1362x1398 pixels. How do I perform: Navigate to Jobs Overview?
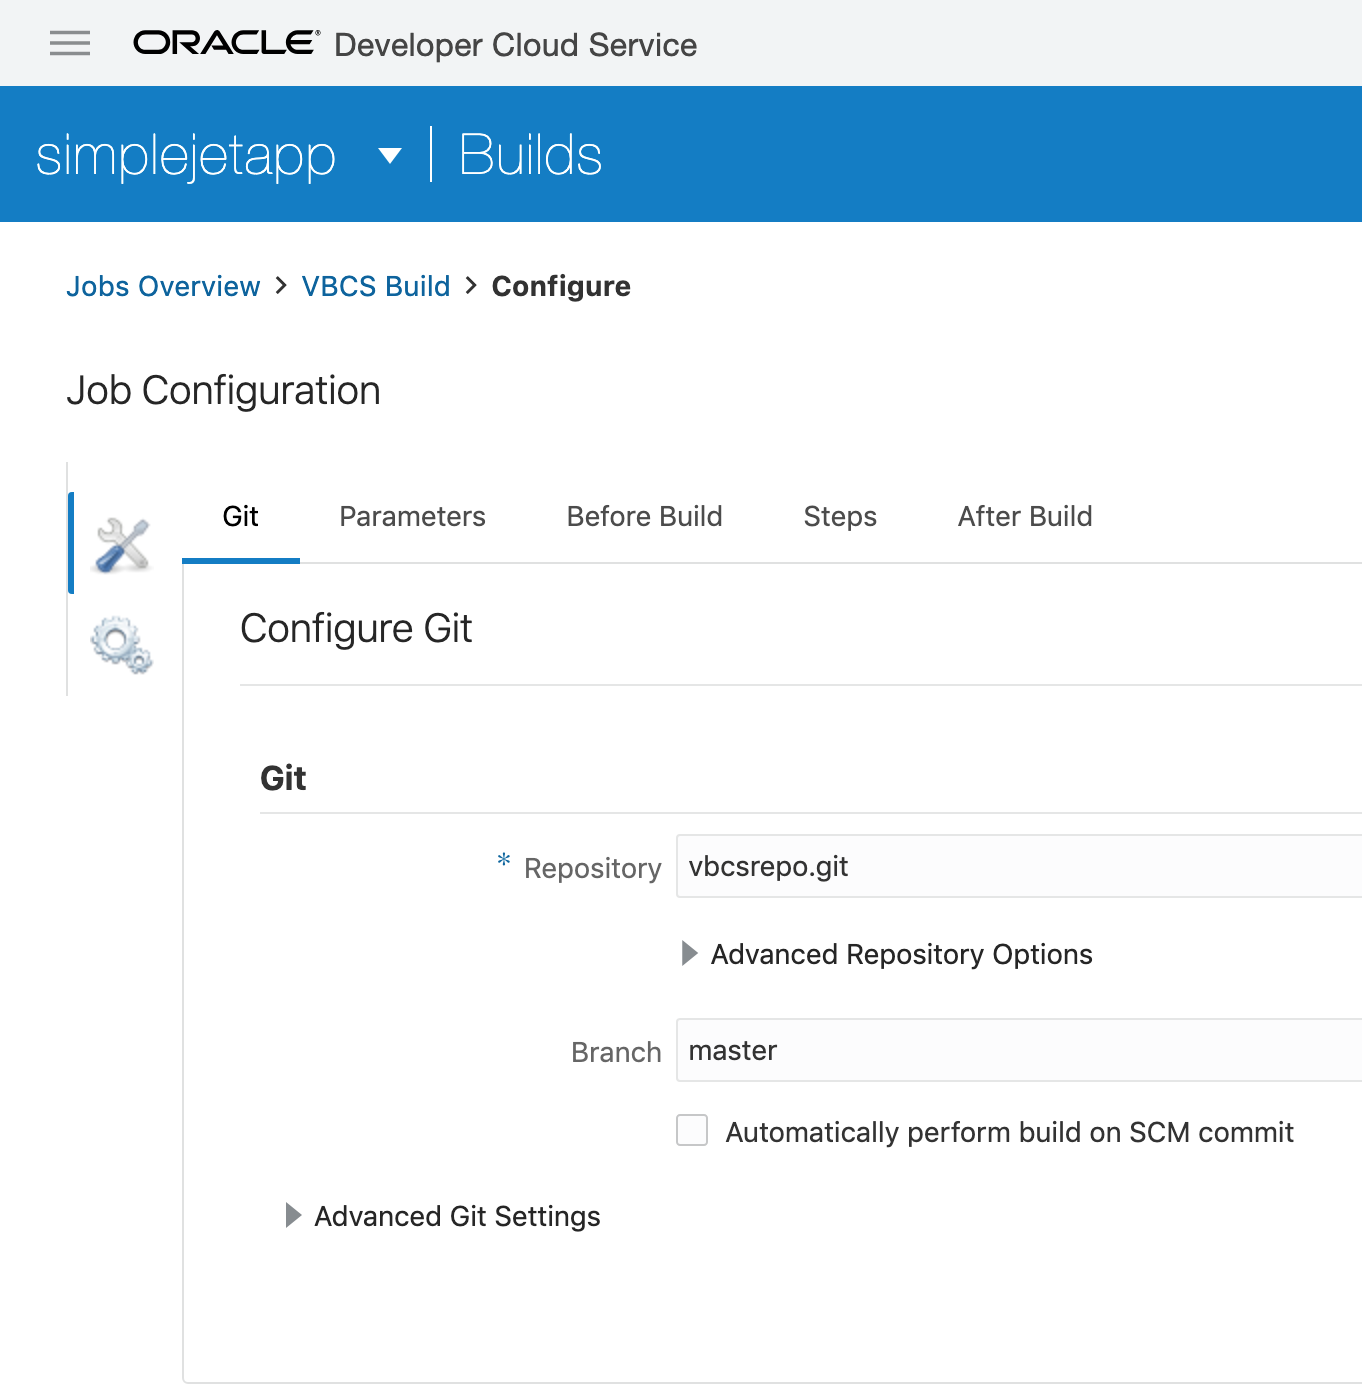163,286
